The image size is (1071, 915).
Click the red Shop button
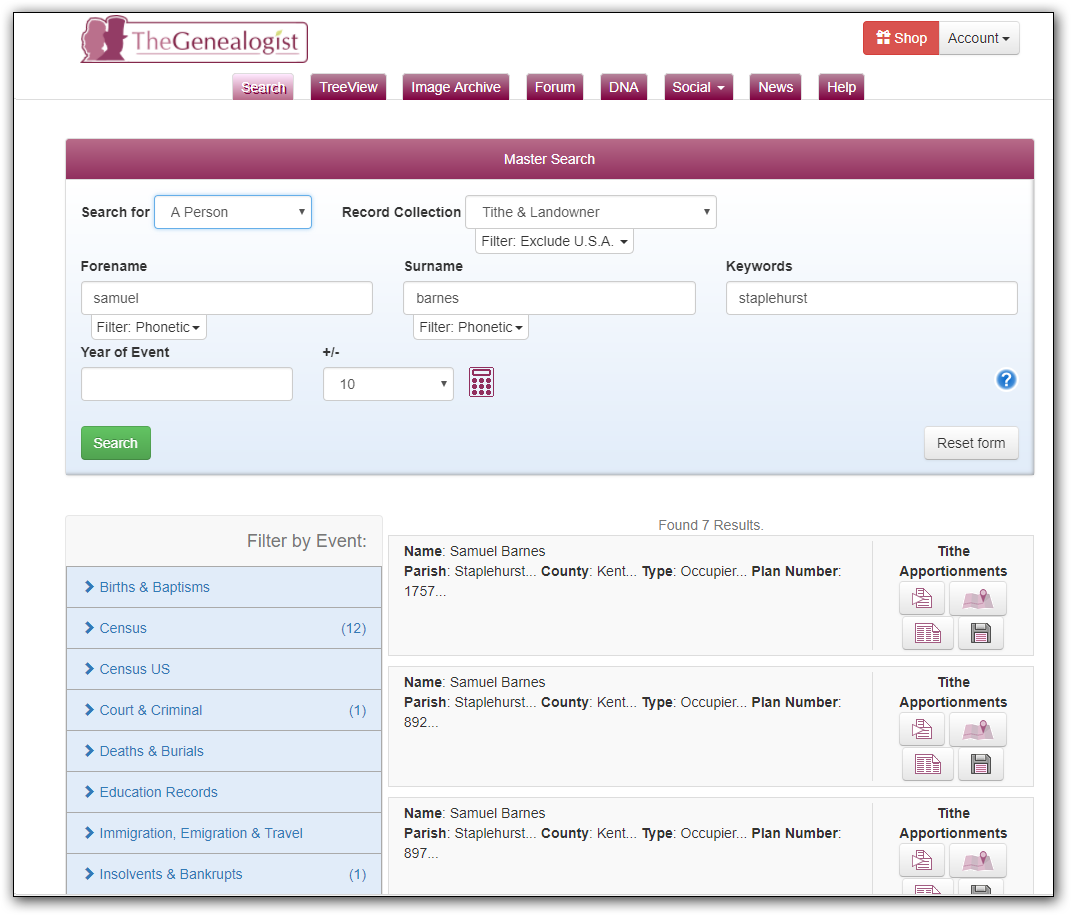[x=901, y=38]
